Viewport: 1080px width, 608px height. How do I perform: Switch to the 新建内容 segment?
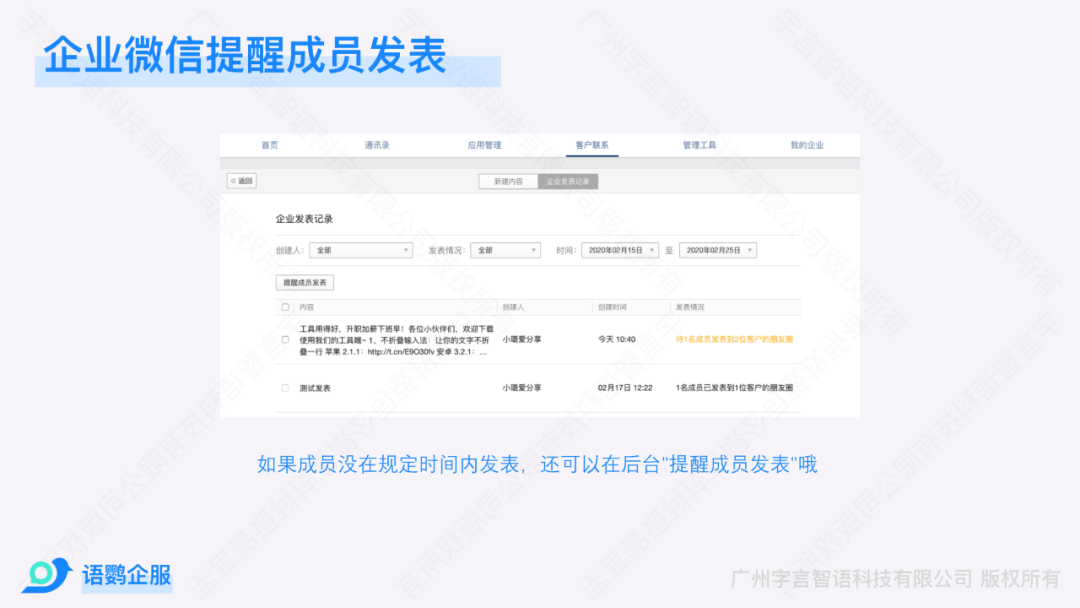click(x=508, y=181)
